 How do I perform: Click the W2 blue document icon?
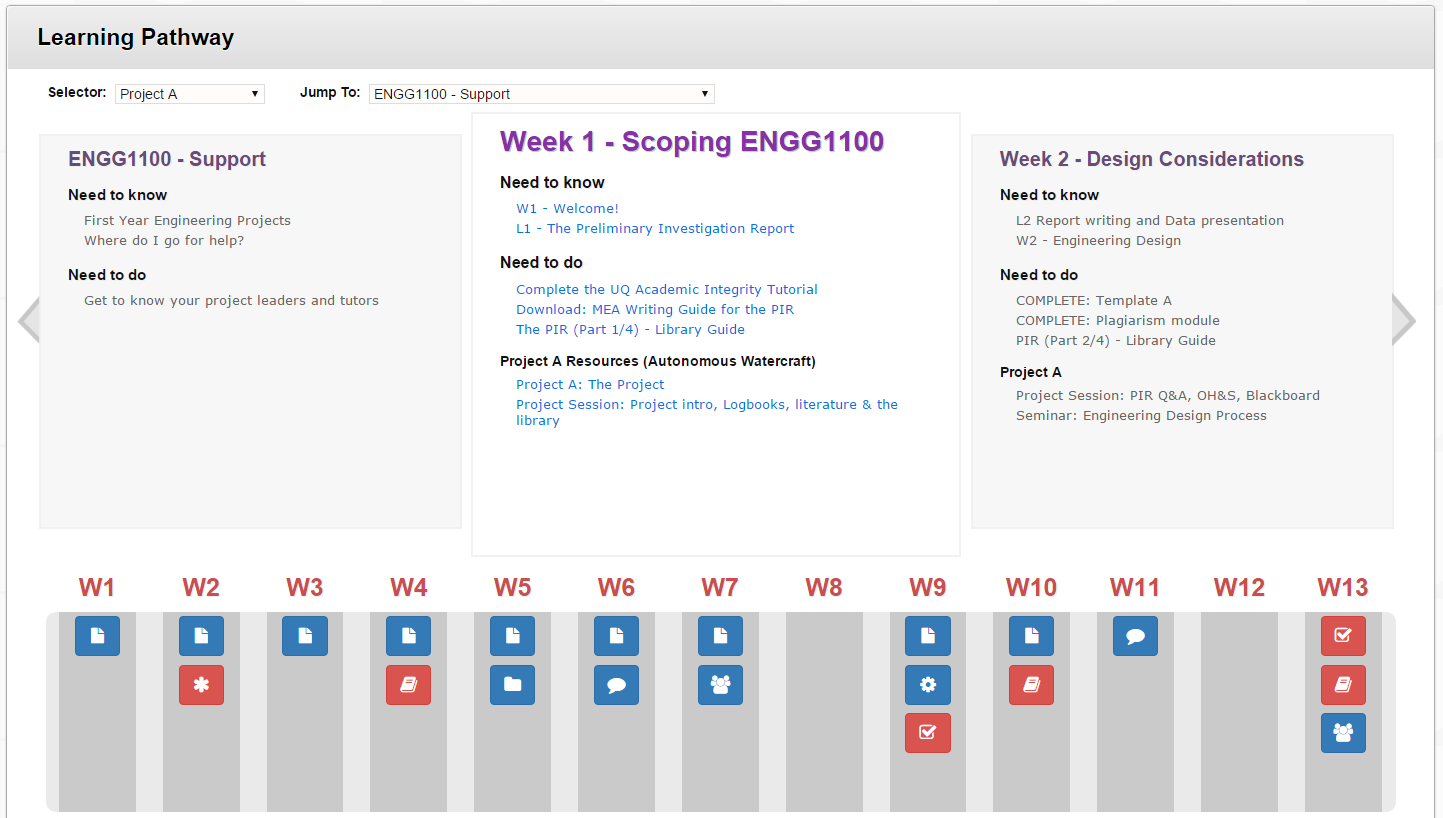pos(201,636)
